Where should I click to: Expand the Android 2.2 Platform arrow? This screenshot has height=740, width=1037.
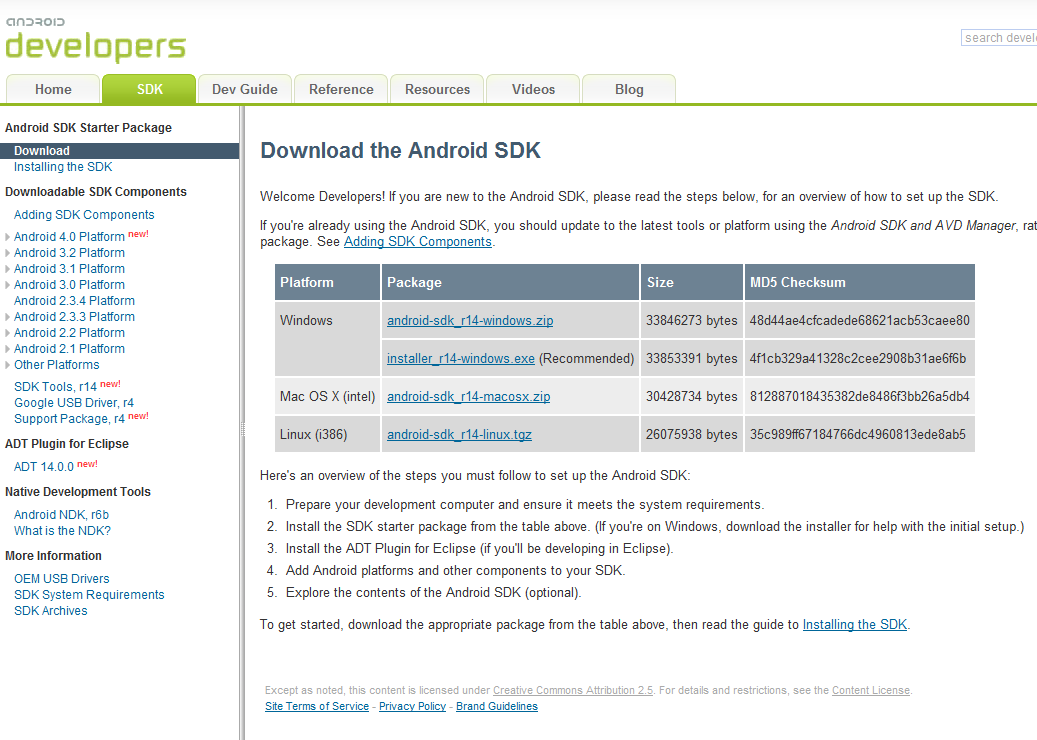[x=7, y=333]
